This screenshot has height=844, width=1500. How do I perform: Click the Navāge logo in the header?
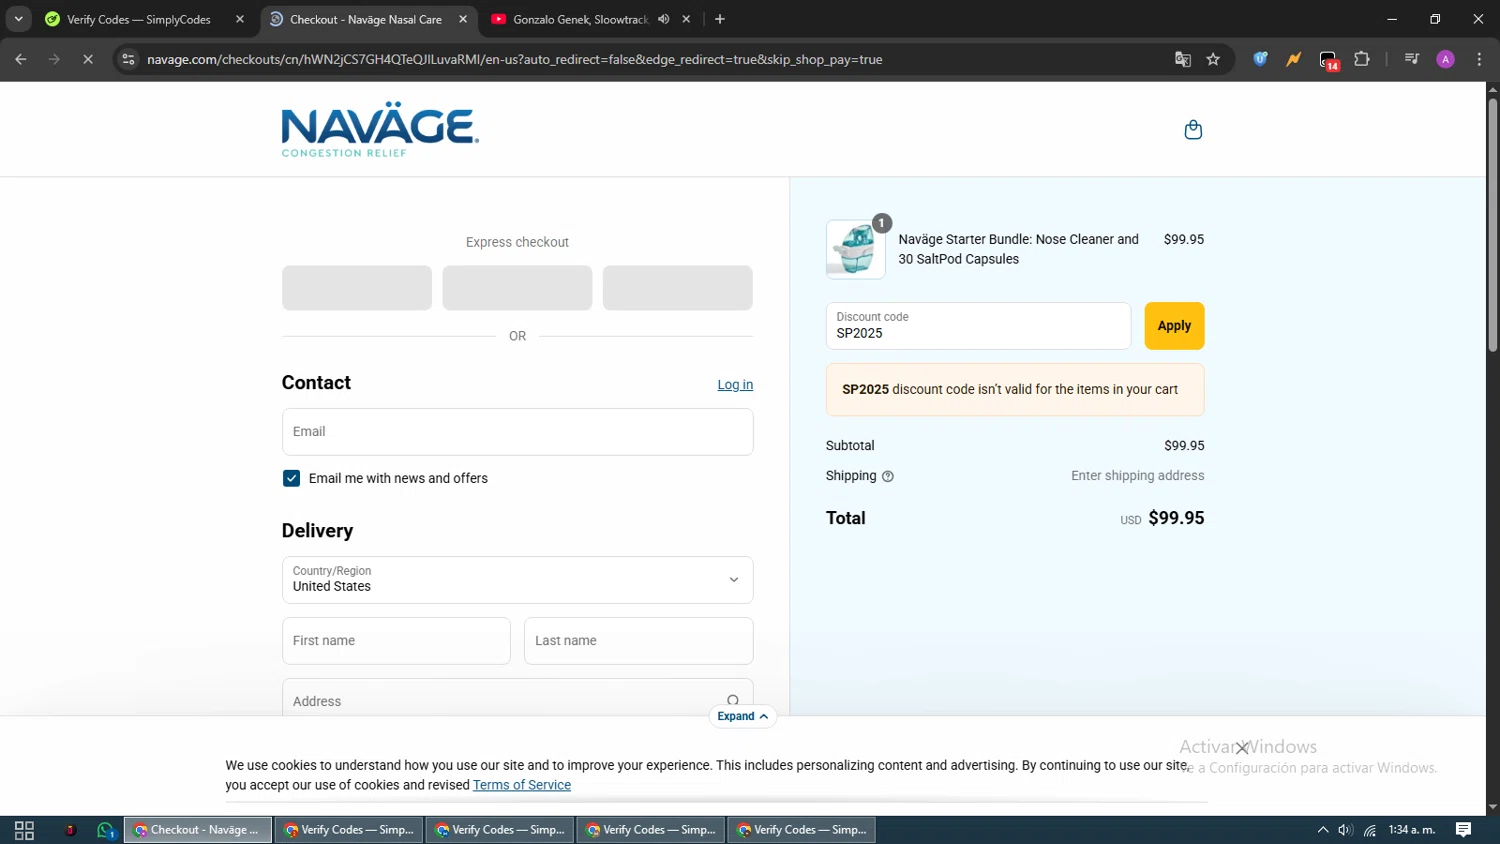click(x=380, y=130)
